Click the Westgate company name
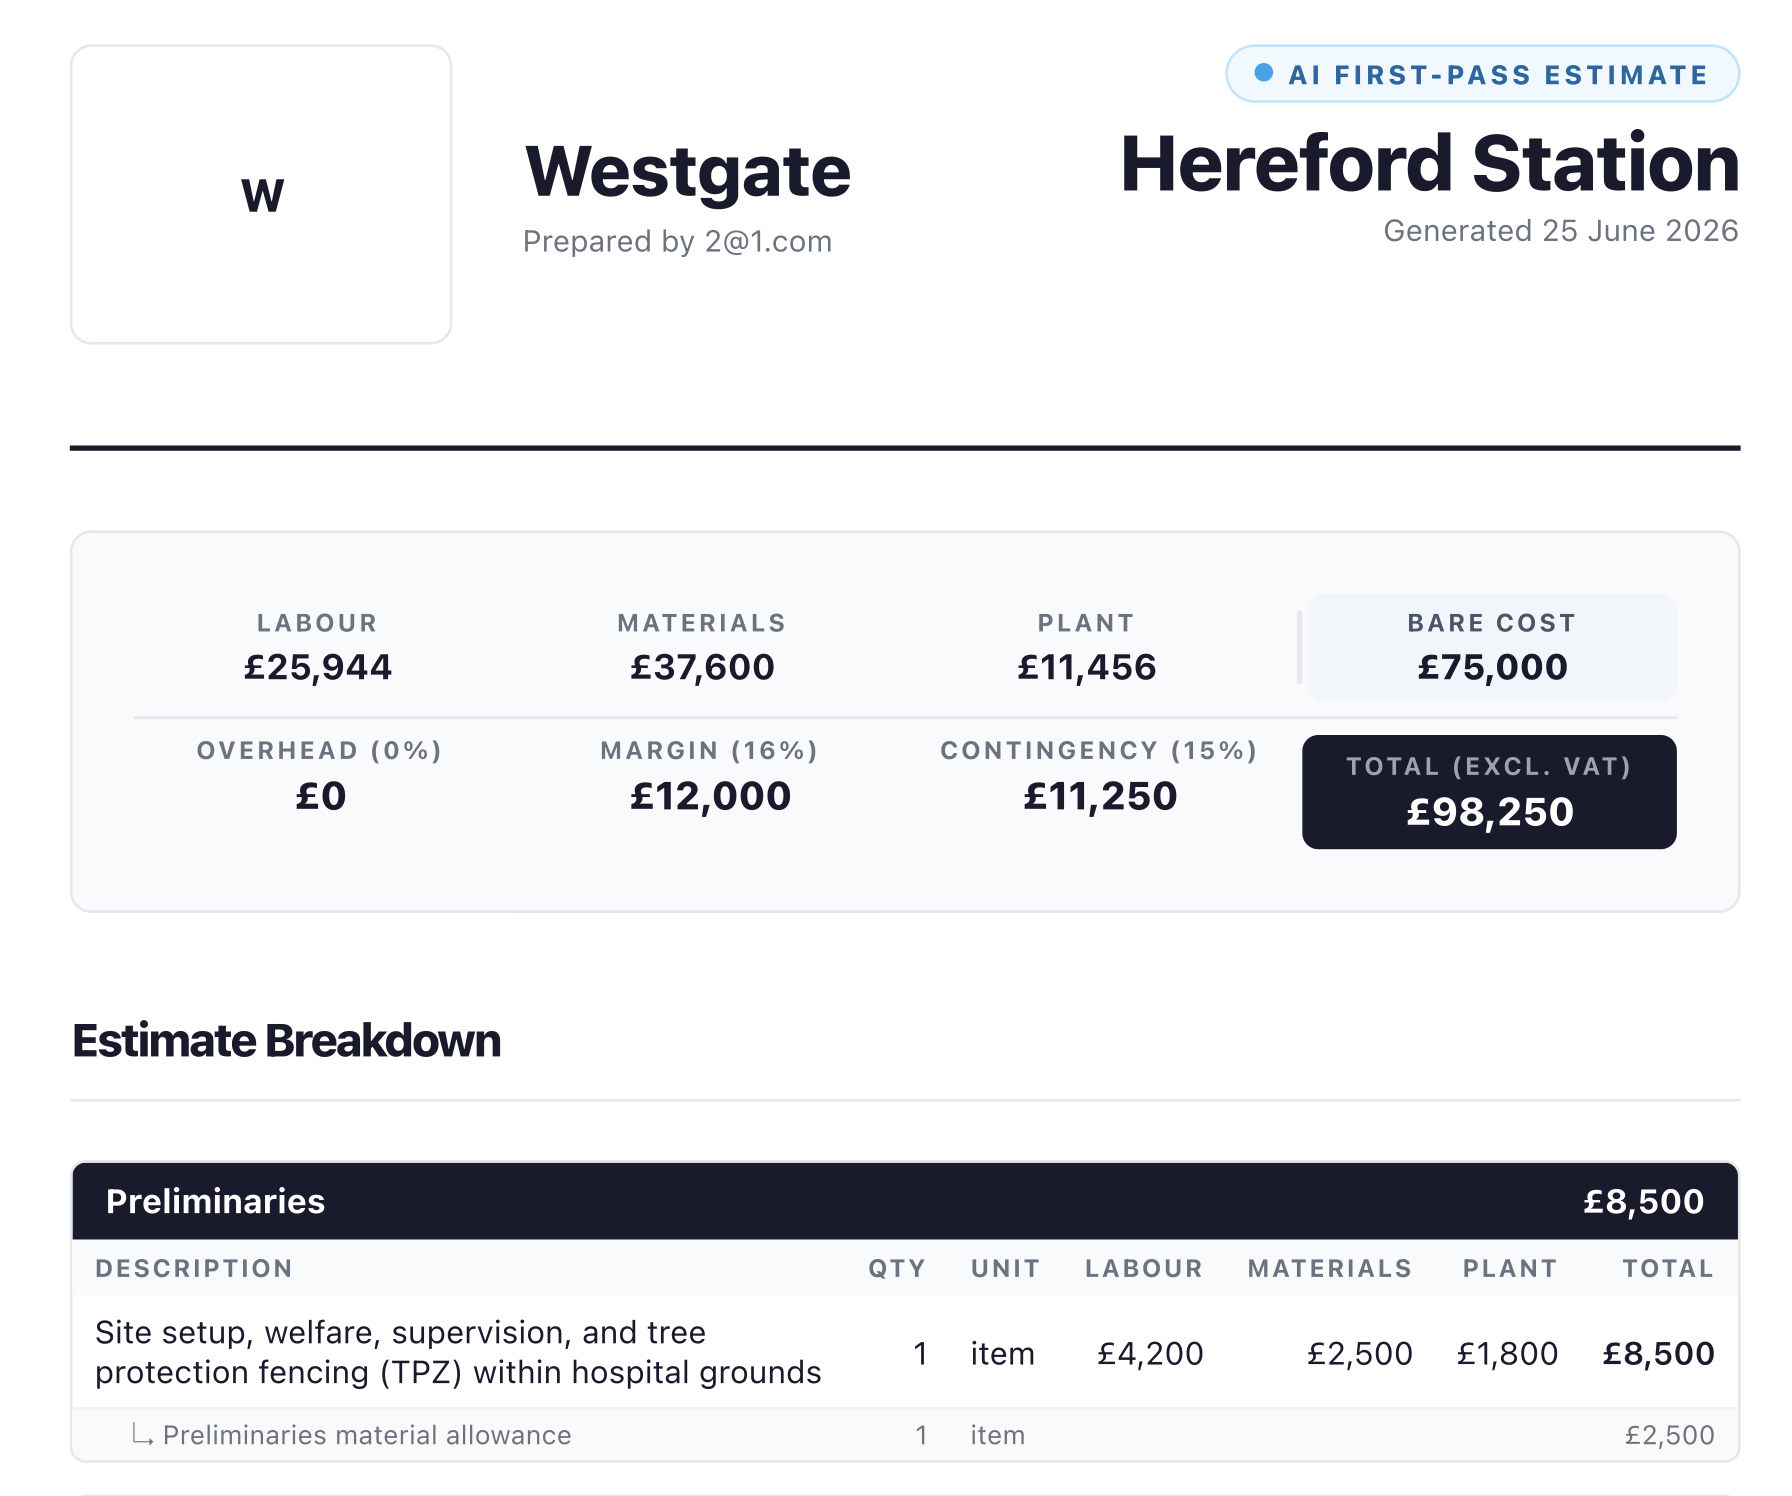The width and height of the screenshot is (1792, 1496). tap(688, 171)
